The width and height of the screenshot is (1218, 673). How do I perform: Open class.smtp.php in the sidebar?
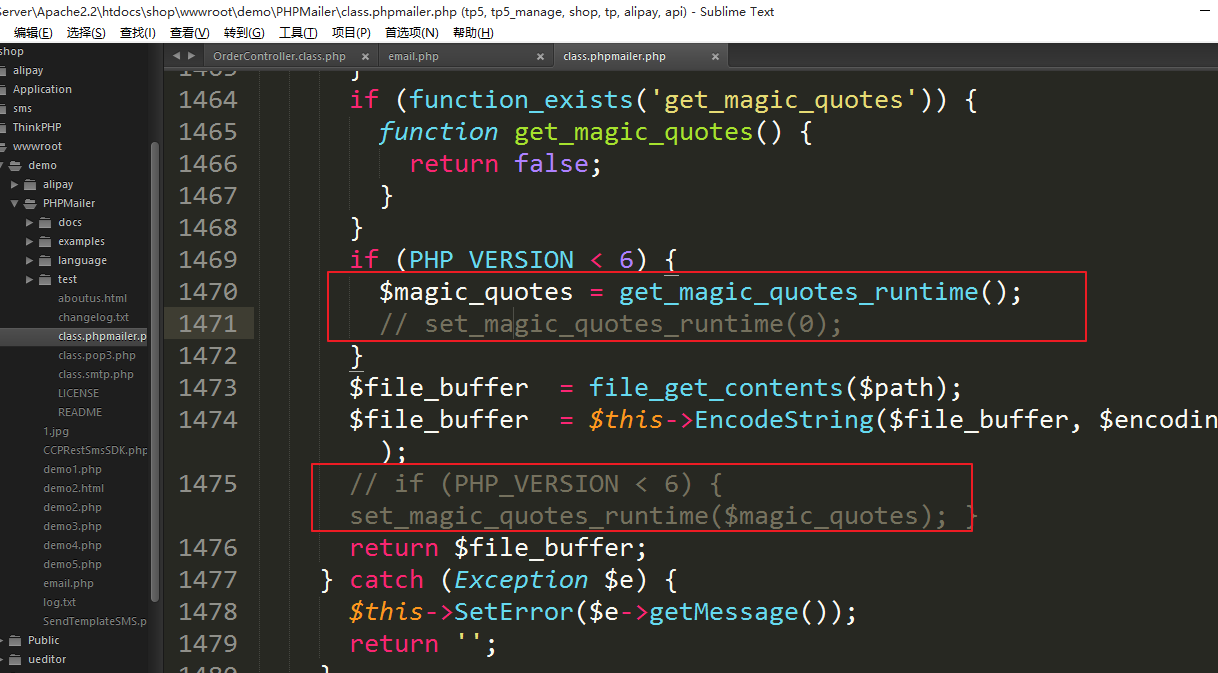click(96, 374)
